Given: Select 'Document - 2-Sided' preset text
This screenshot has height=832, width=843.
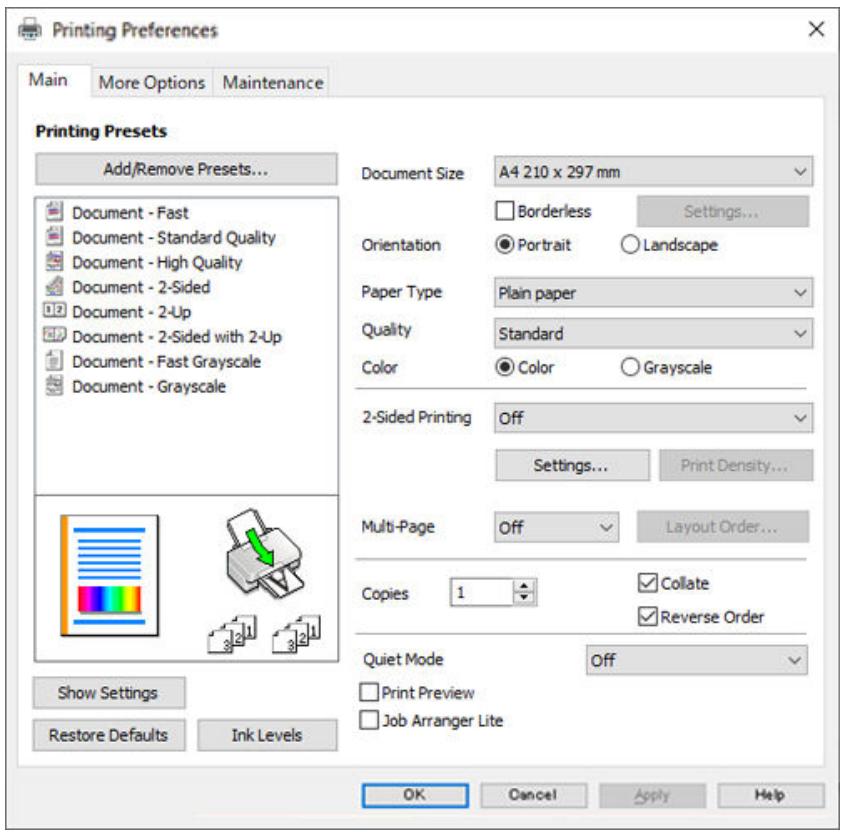Looking at the screenshot, I should [141, 287].
